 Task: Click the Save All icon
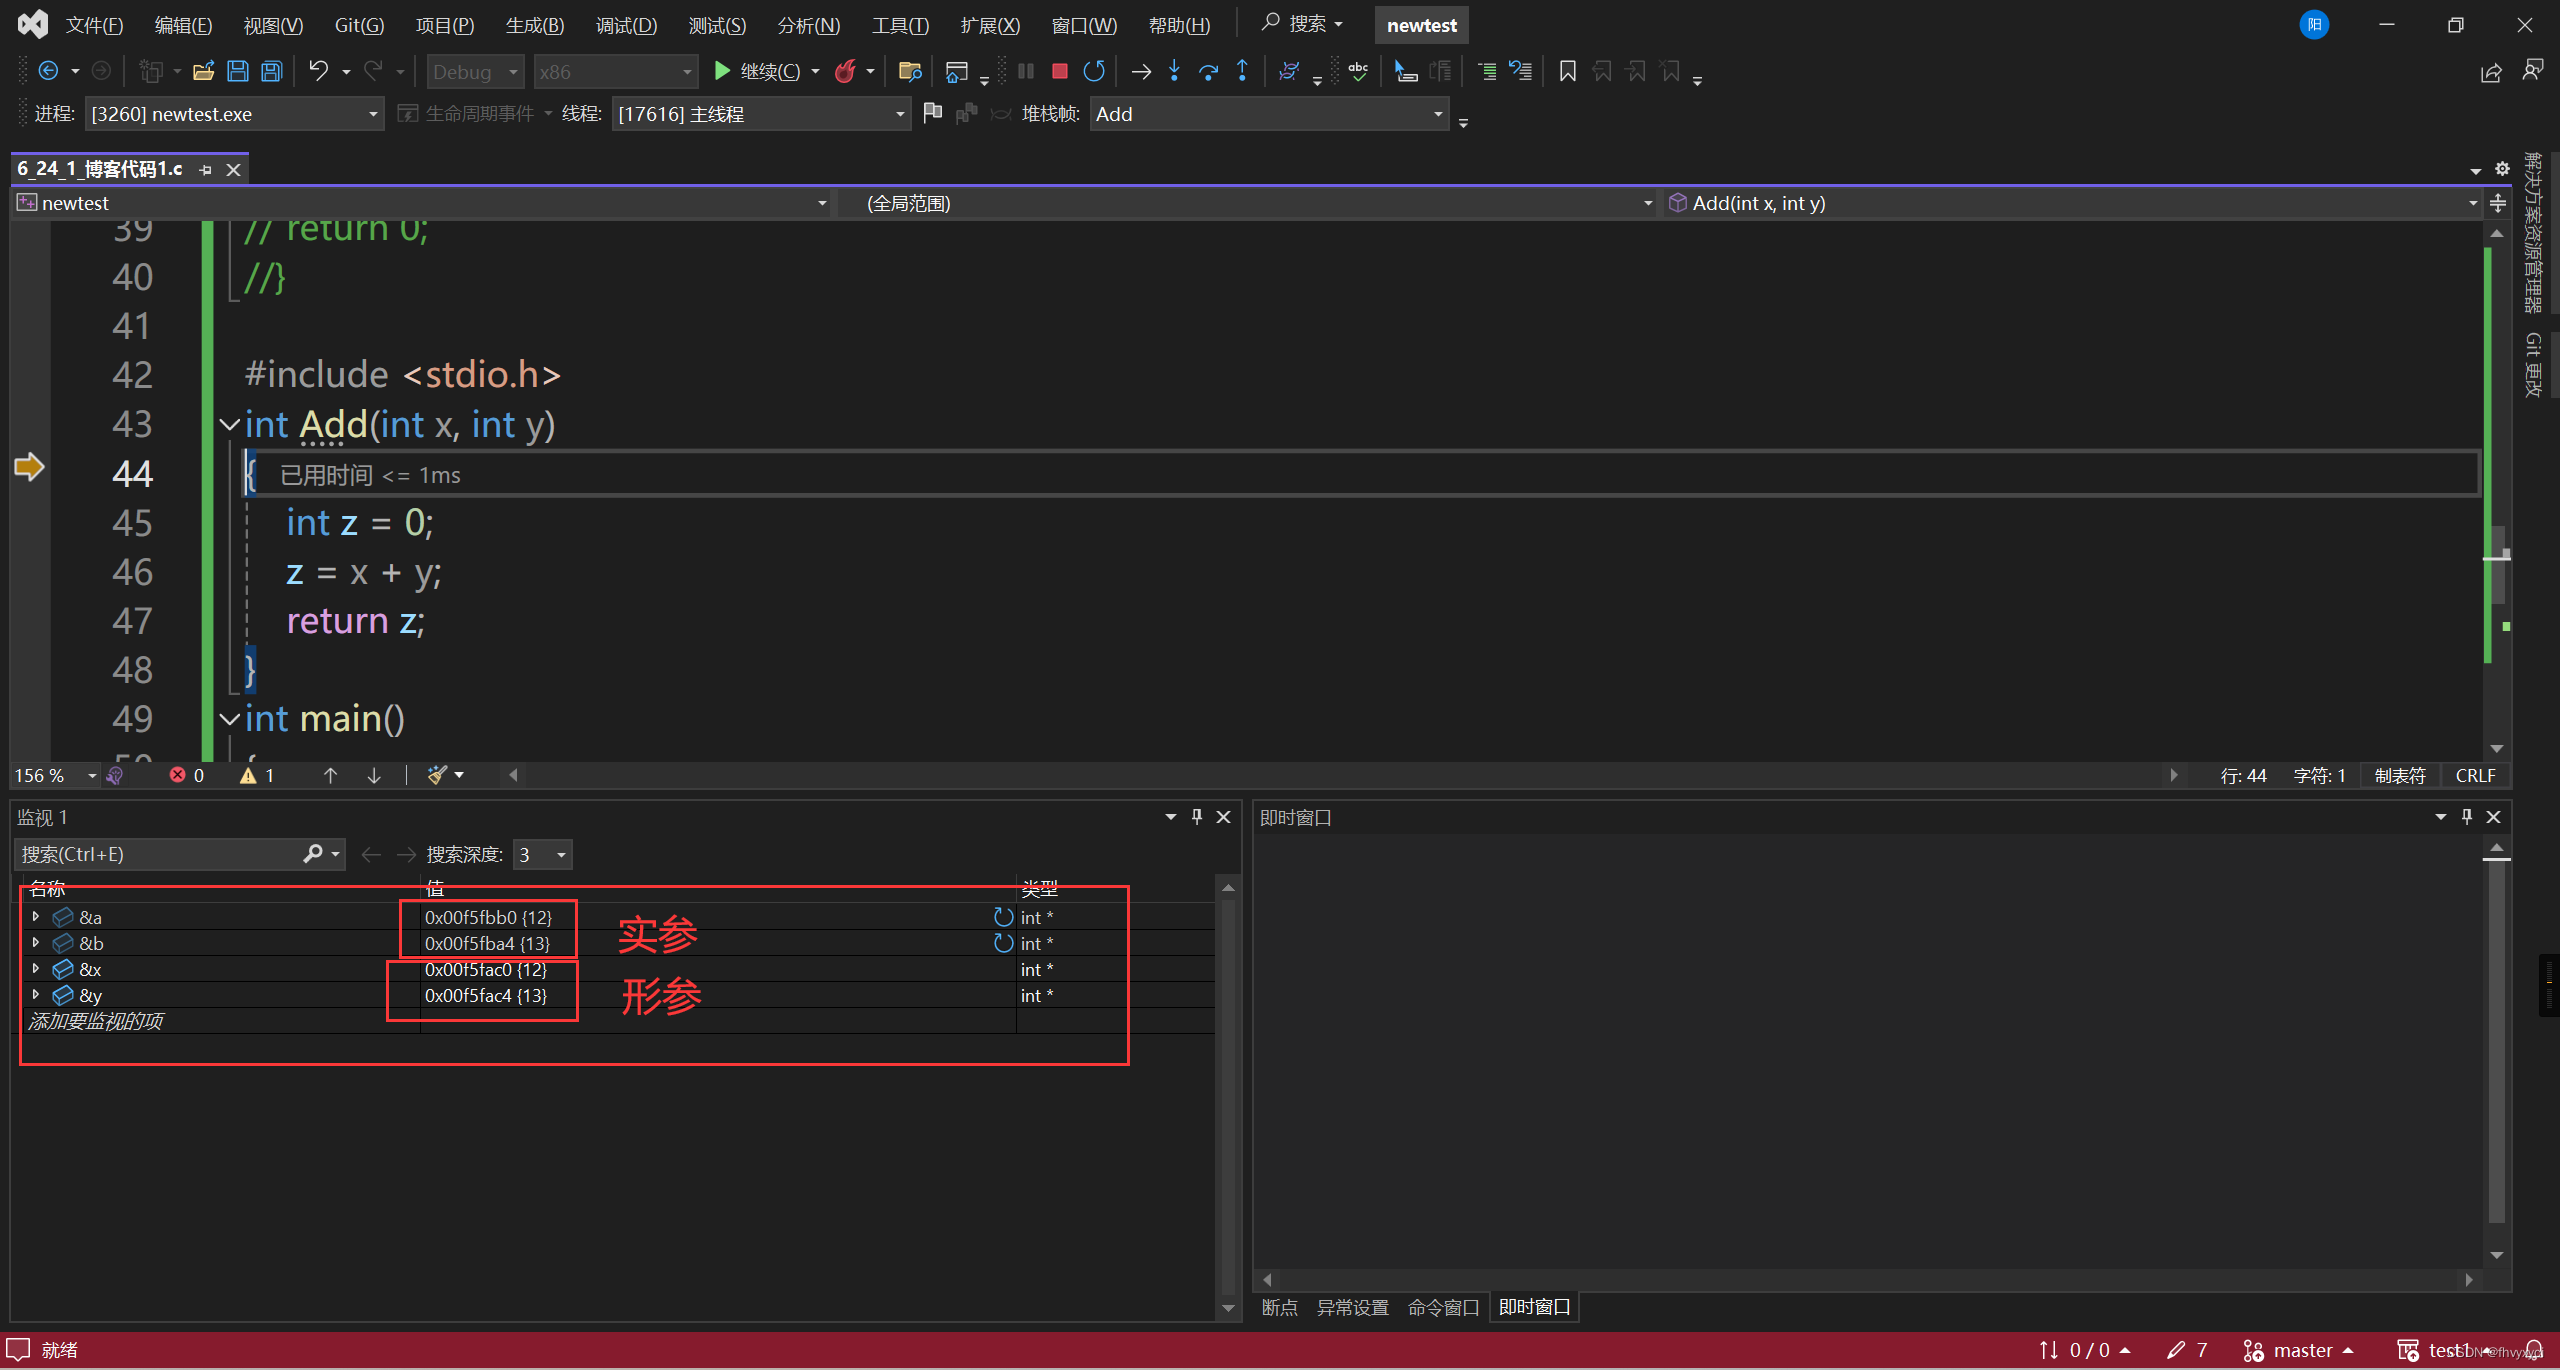coord(272,71)
